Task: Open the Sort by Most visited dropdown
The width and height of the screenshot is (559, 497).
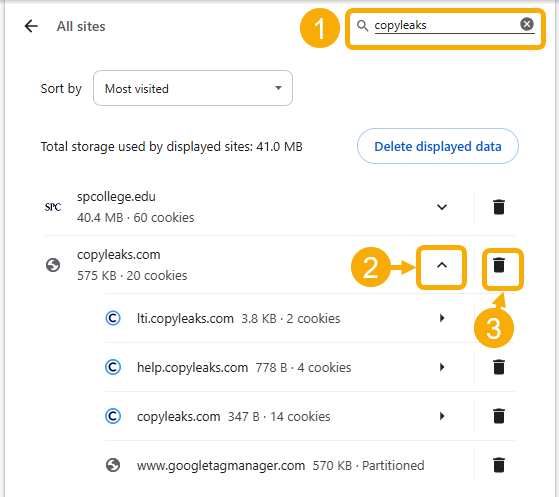Action: pyautogui.click(x=193, y=88)
